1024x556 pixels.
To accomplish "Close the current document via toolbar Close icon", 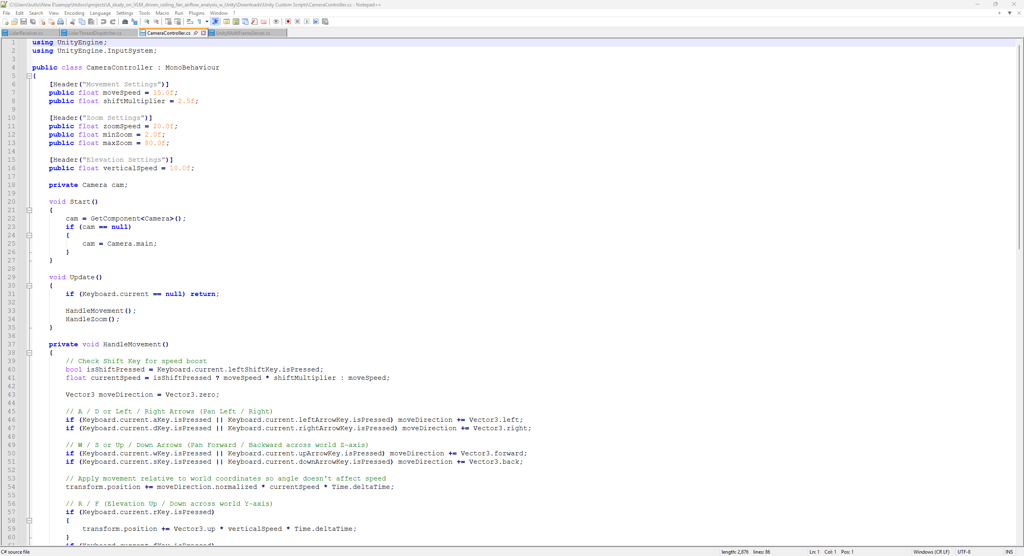I will 42,22.
